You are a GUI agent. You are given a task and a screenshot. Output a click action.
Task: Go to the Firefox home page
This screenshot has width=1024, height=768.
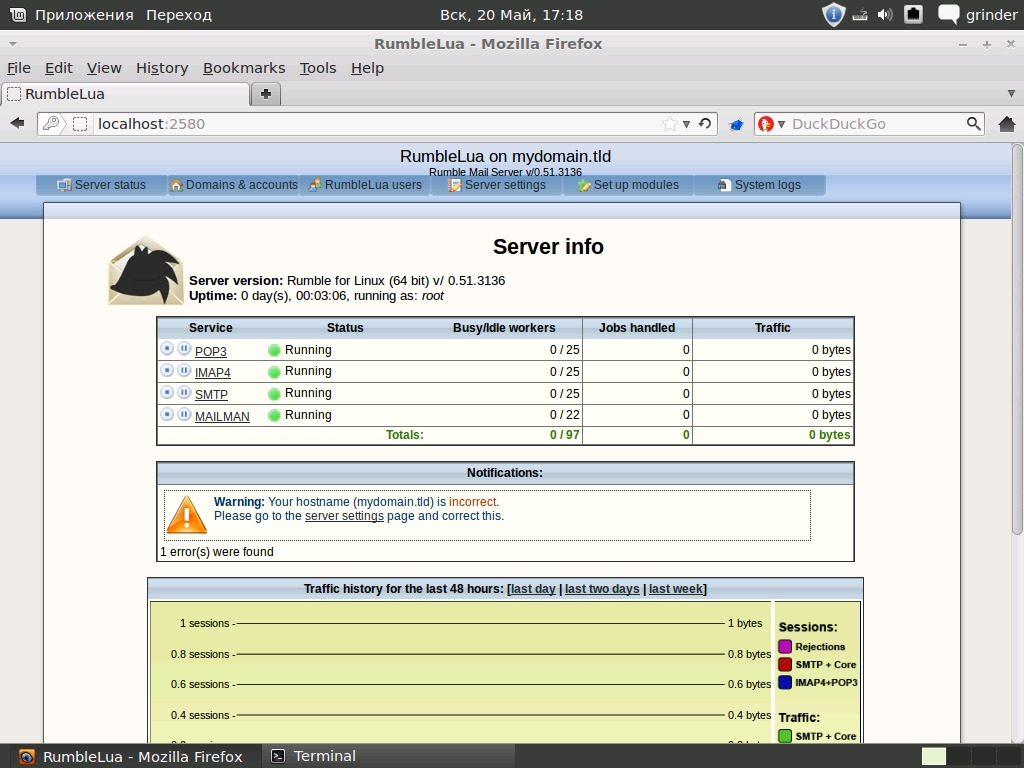pos(1006,123)
